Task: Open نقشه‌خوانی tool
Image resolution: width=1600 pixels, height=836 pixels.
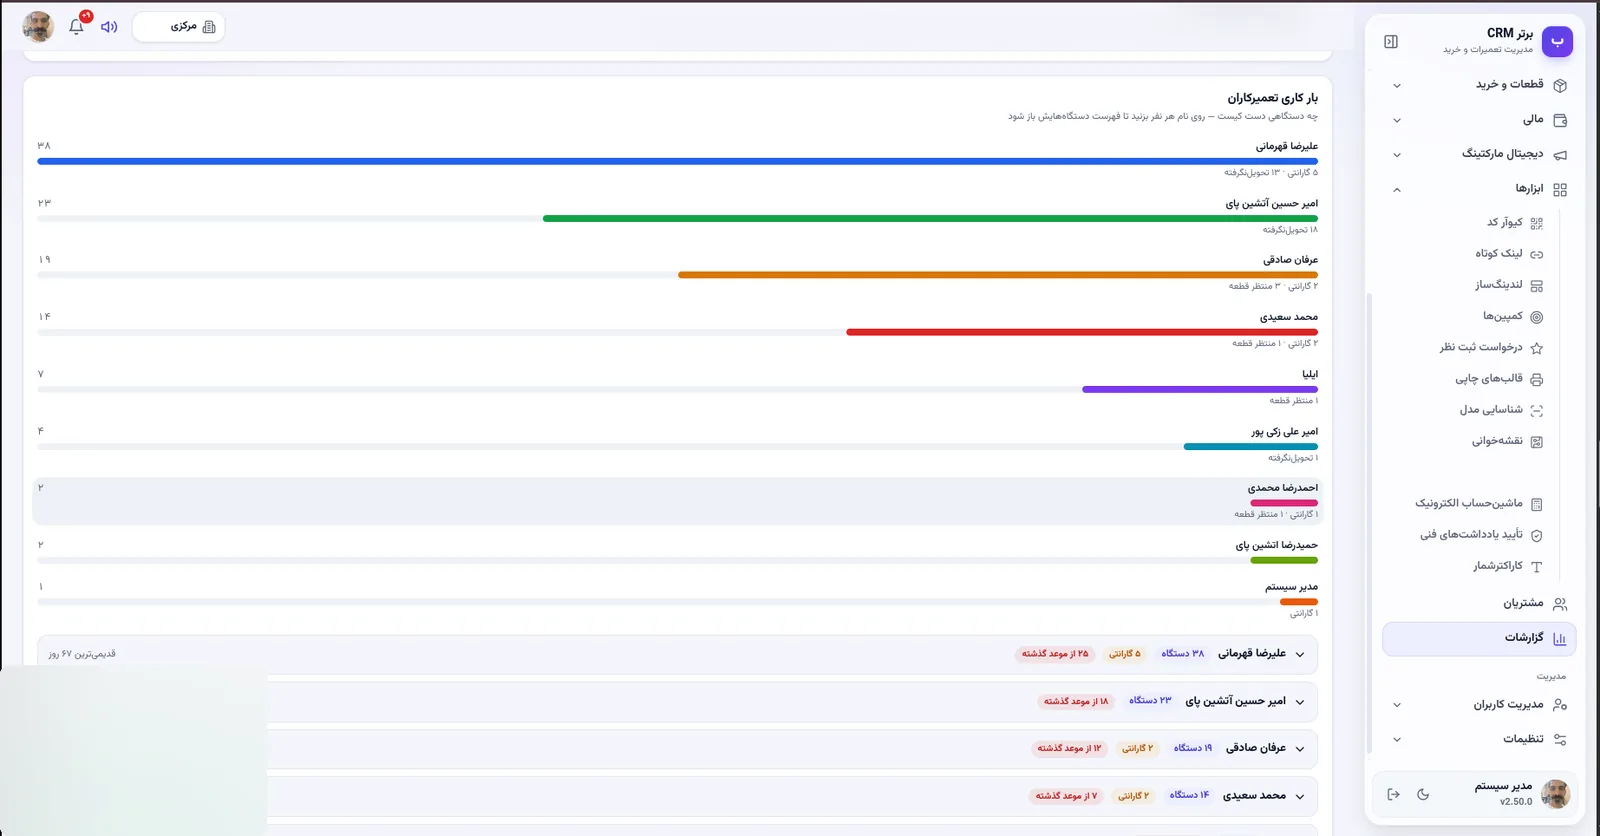Action: coord(1507,441)
